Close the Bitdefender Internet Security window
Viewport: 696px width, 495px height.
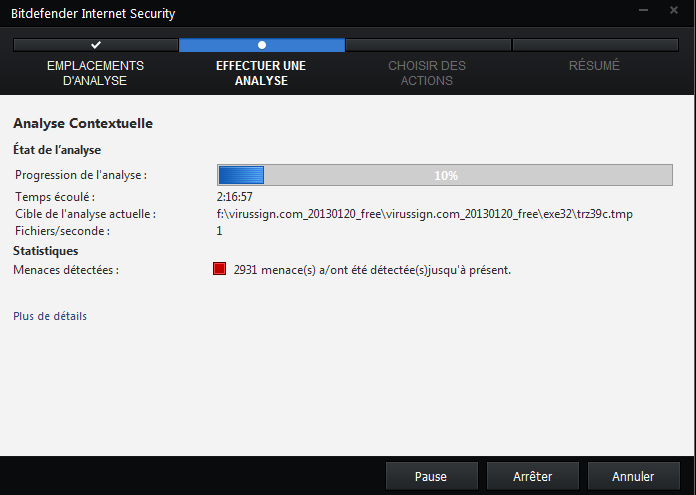pyautogui.click(x=674, y=10)
